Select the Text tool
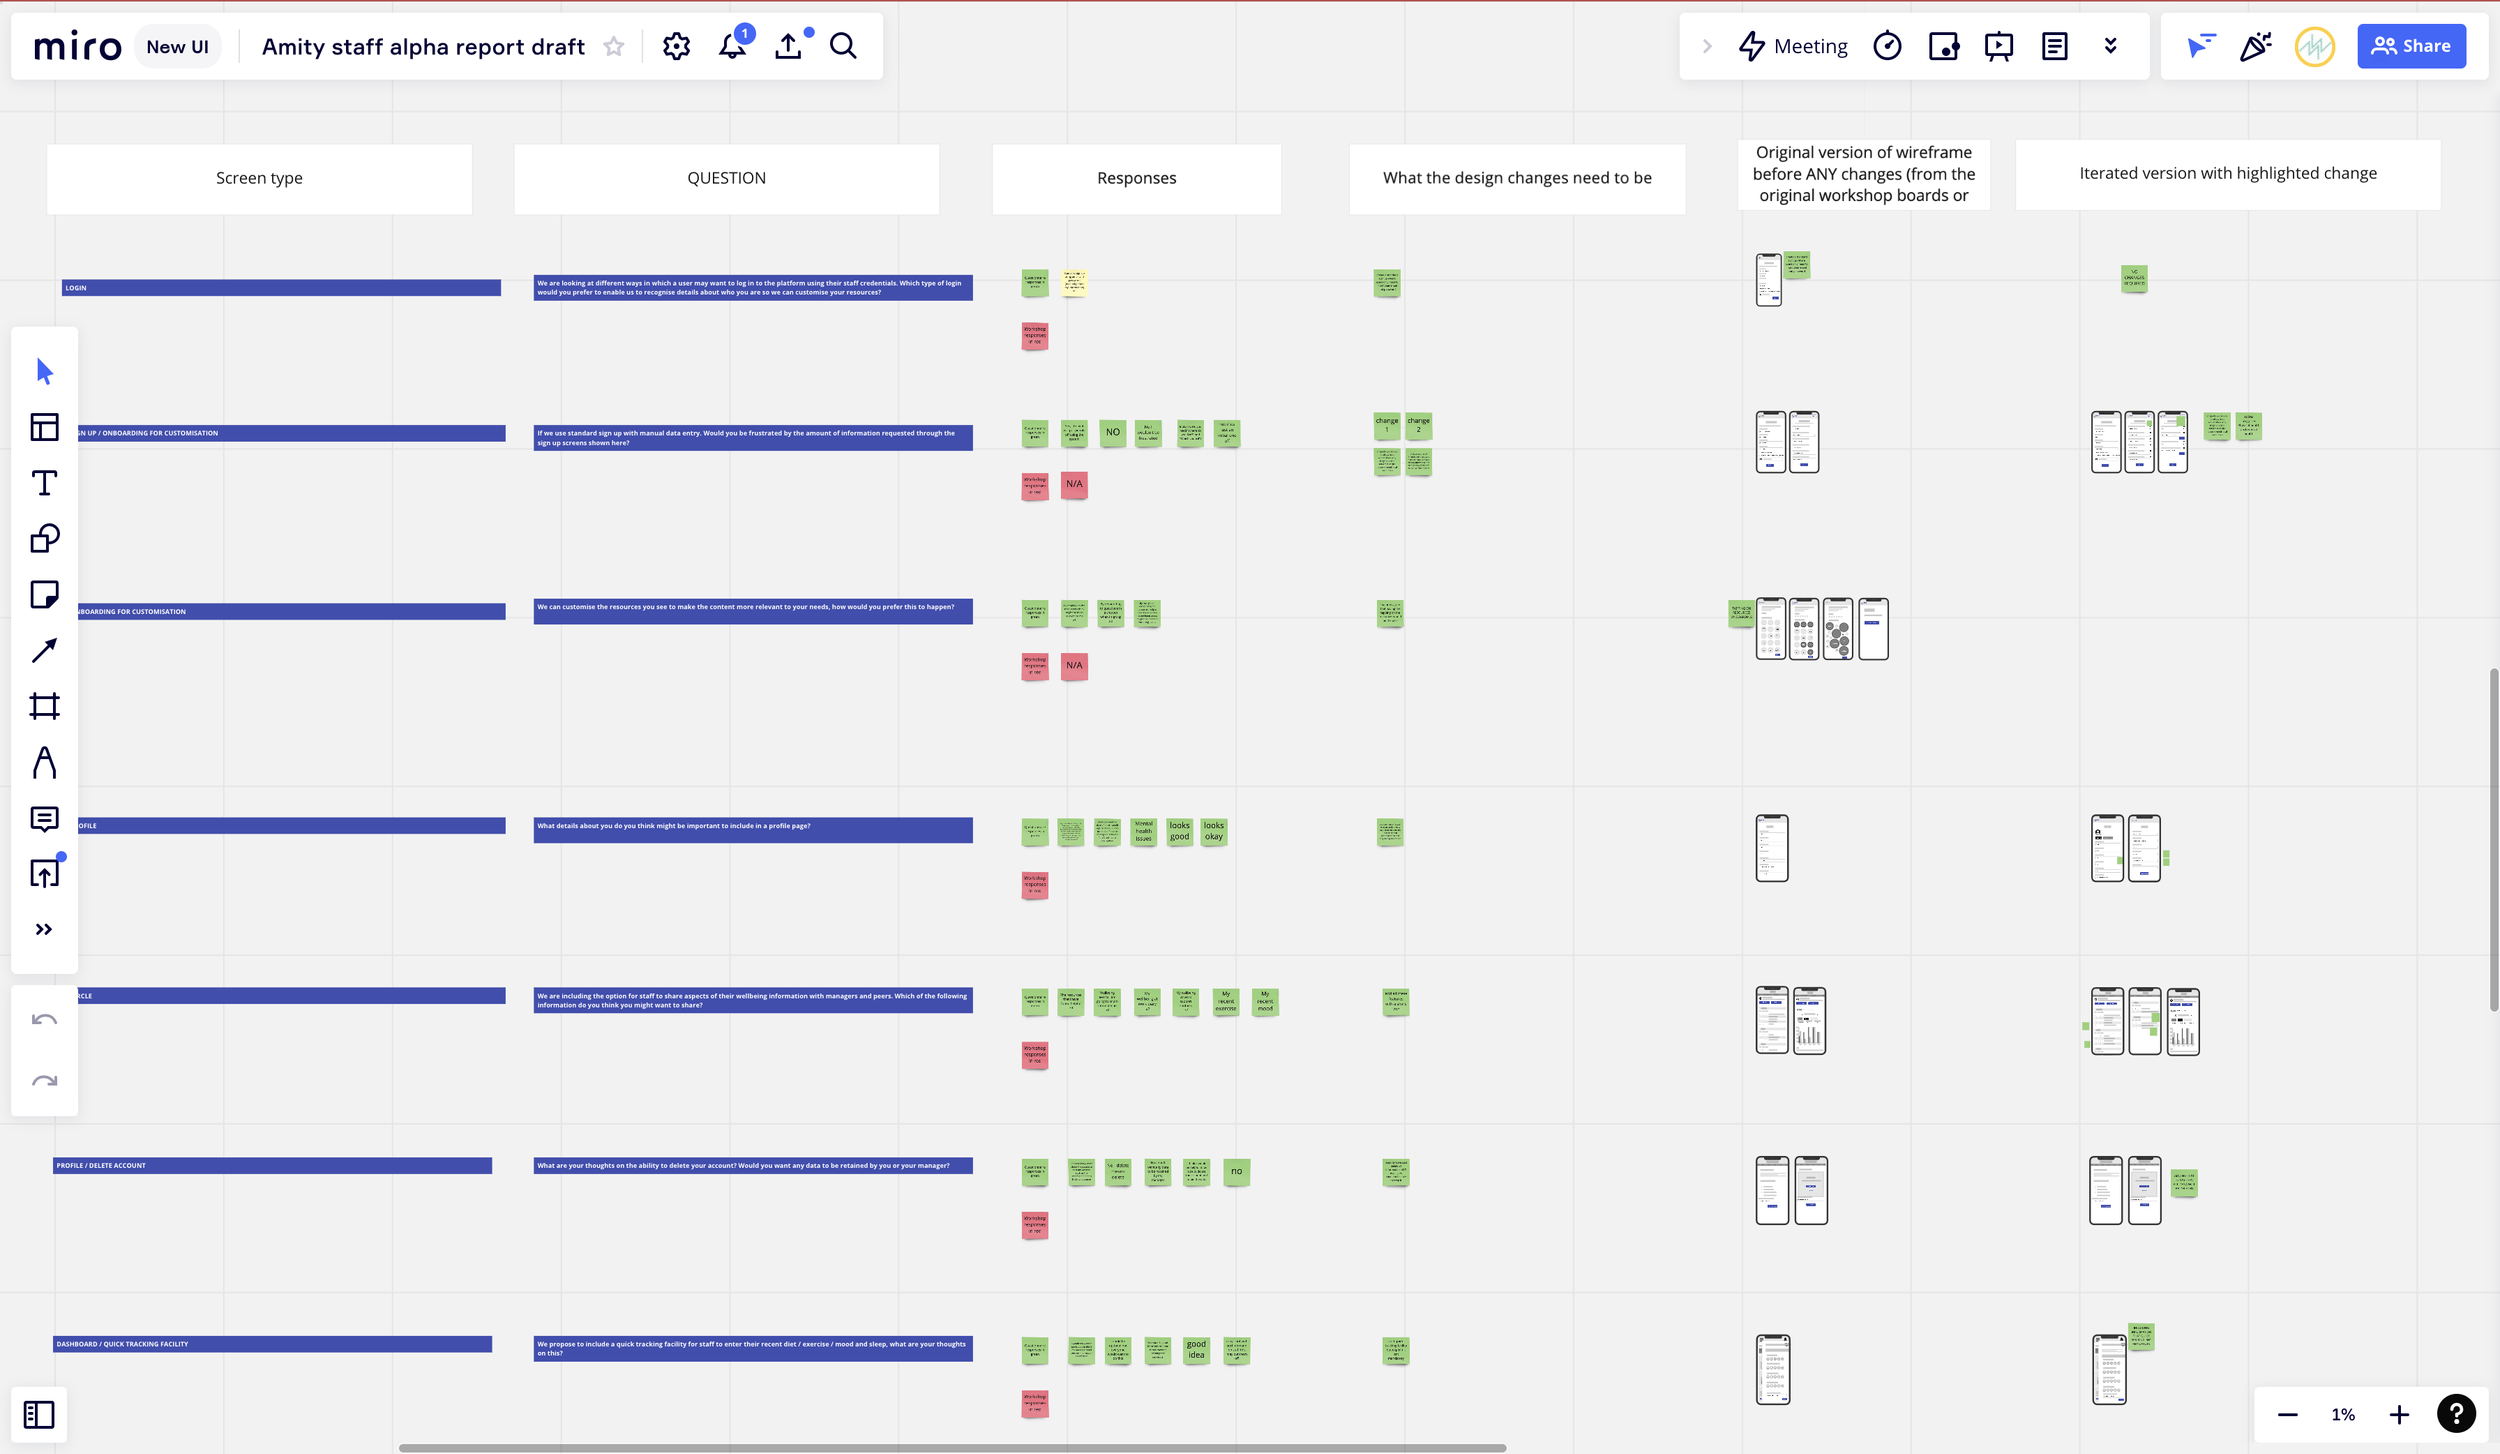 click(44, 483)
